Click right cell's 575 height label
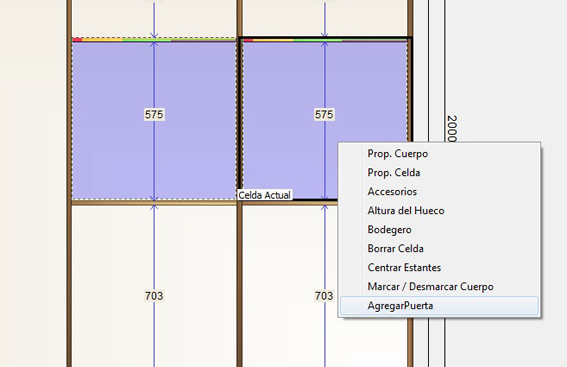 (324, 115)
